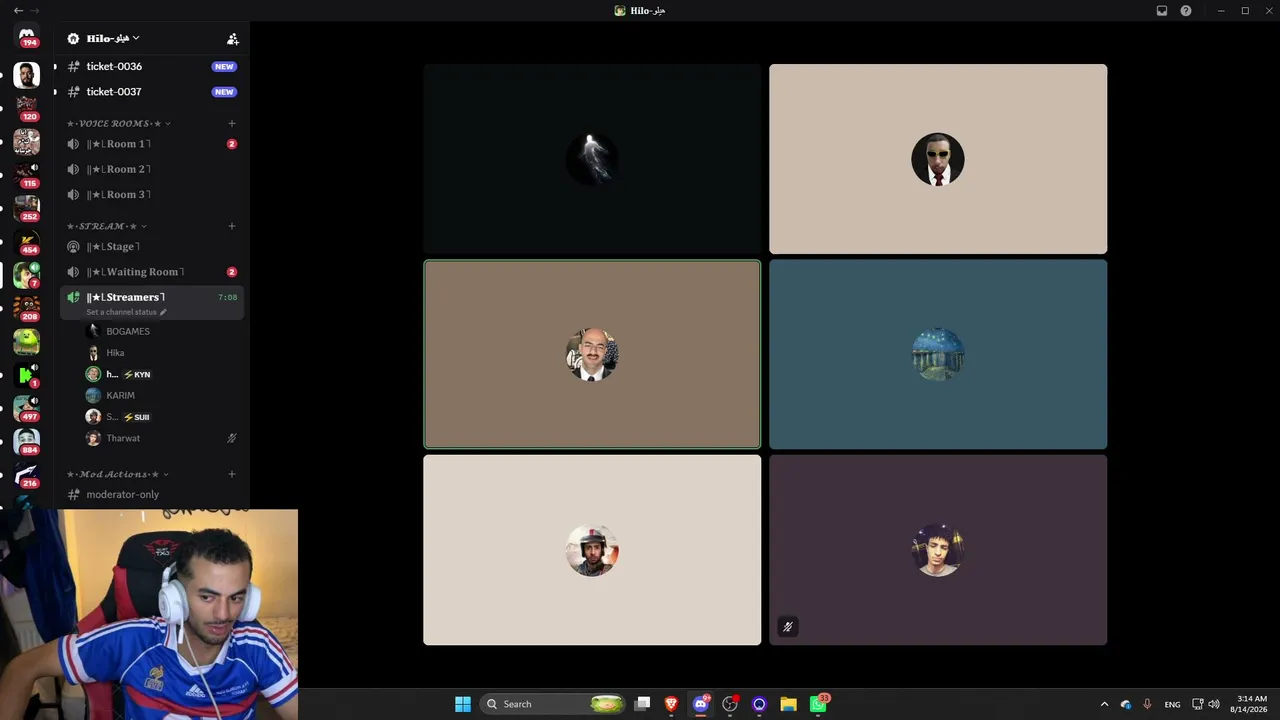Viewport: 1280px width, 720px height.
Task: Open Task View on the taskbar
Action: [643, 704]
